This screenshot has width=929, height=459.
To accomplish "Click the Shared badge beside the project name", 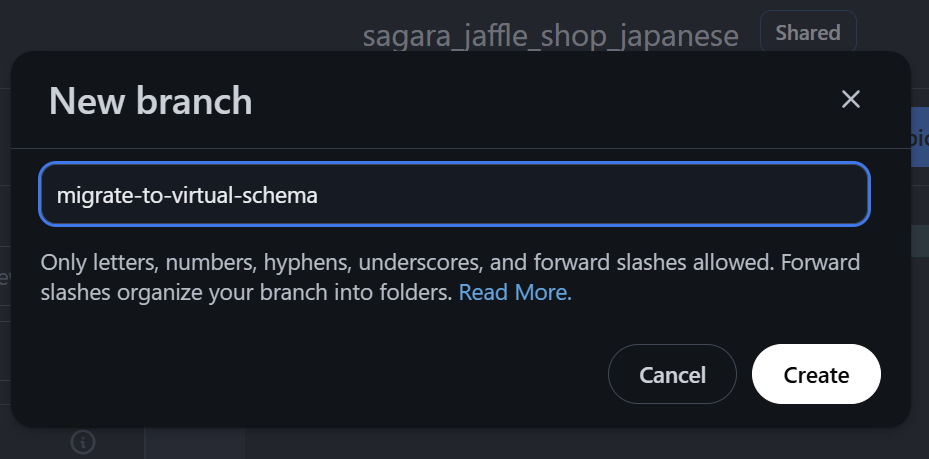I will (808, 33).
